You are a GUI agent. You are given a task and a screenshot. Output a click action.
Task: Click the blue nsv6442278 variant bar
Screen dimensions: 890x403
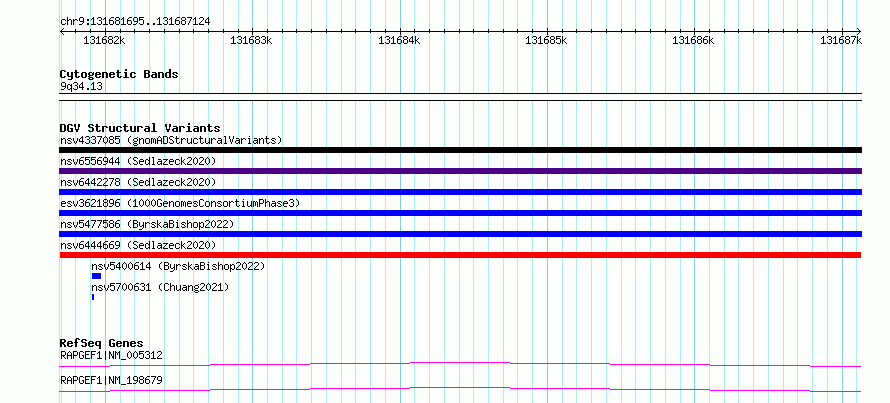coord(460,192)
